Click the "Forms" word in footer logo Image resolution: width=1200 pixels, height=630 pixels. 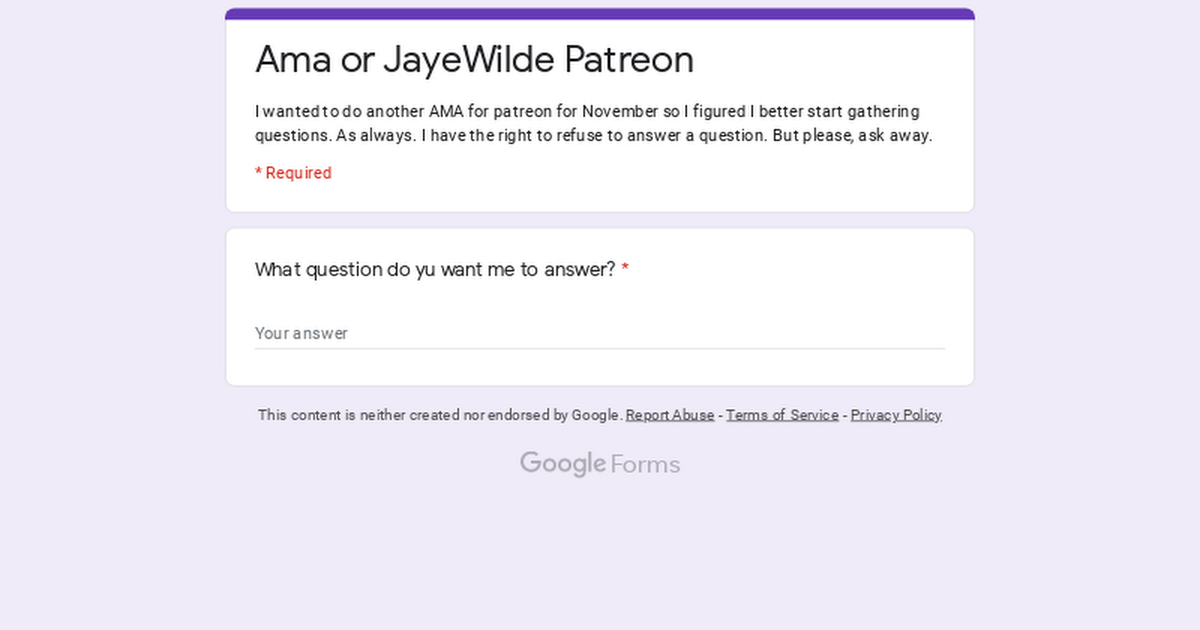pyautogui.click(x=645, y=465)
